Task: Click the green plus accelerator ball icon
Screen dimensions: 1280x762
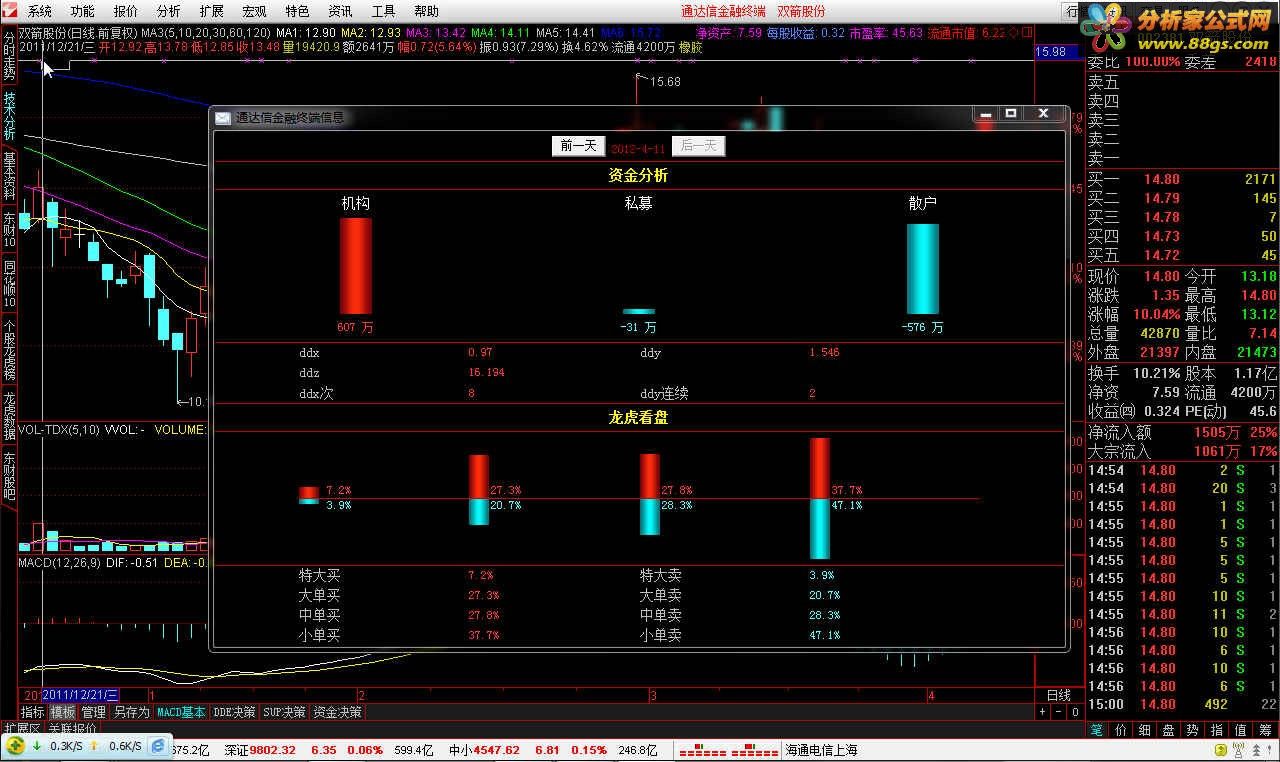Action: [x=17, y=746]
